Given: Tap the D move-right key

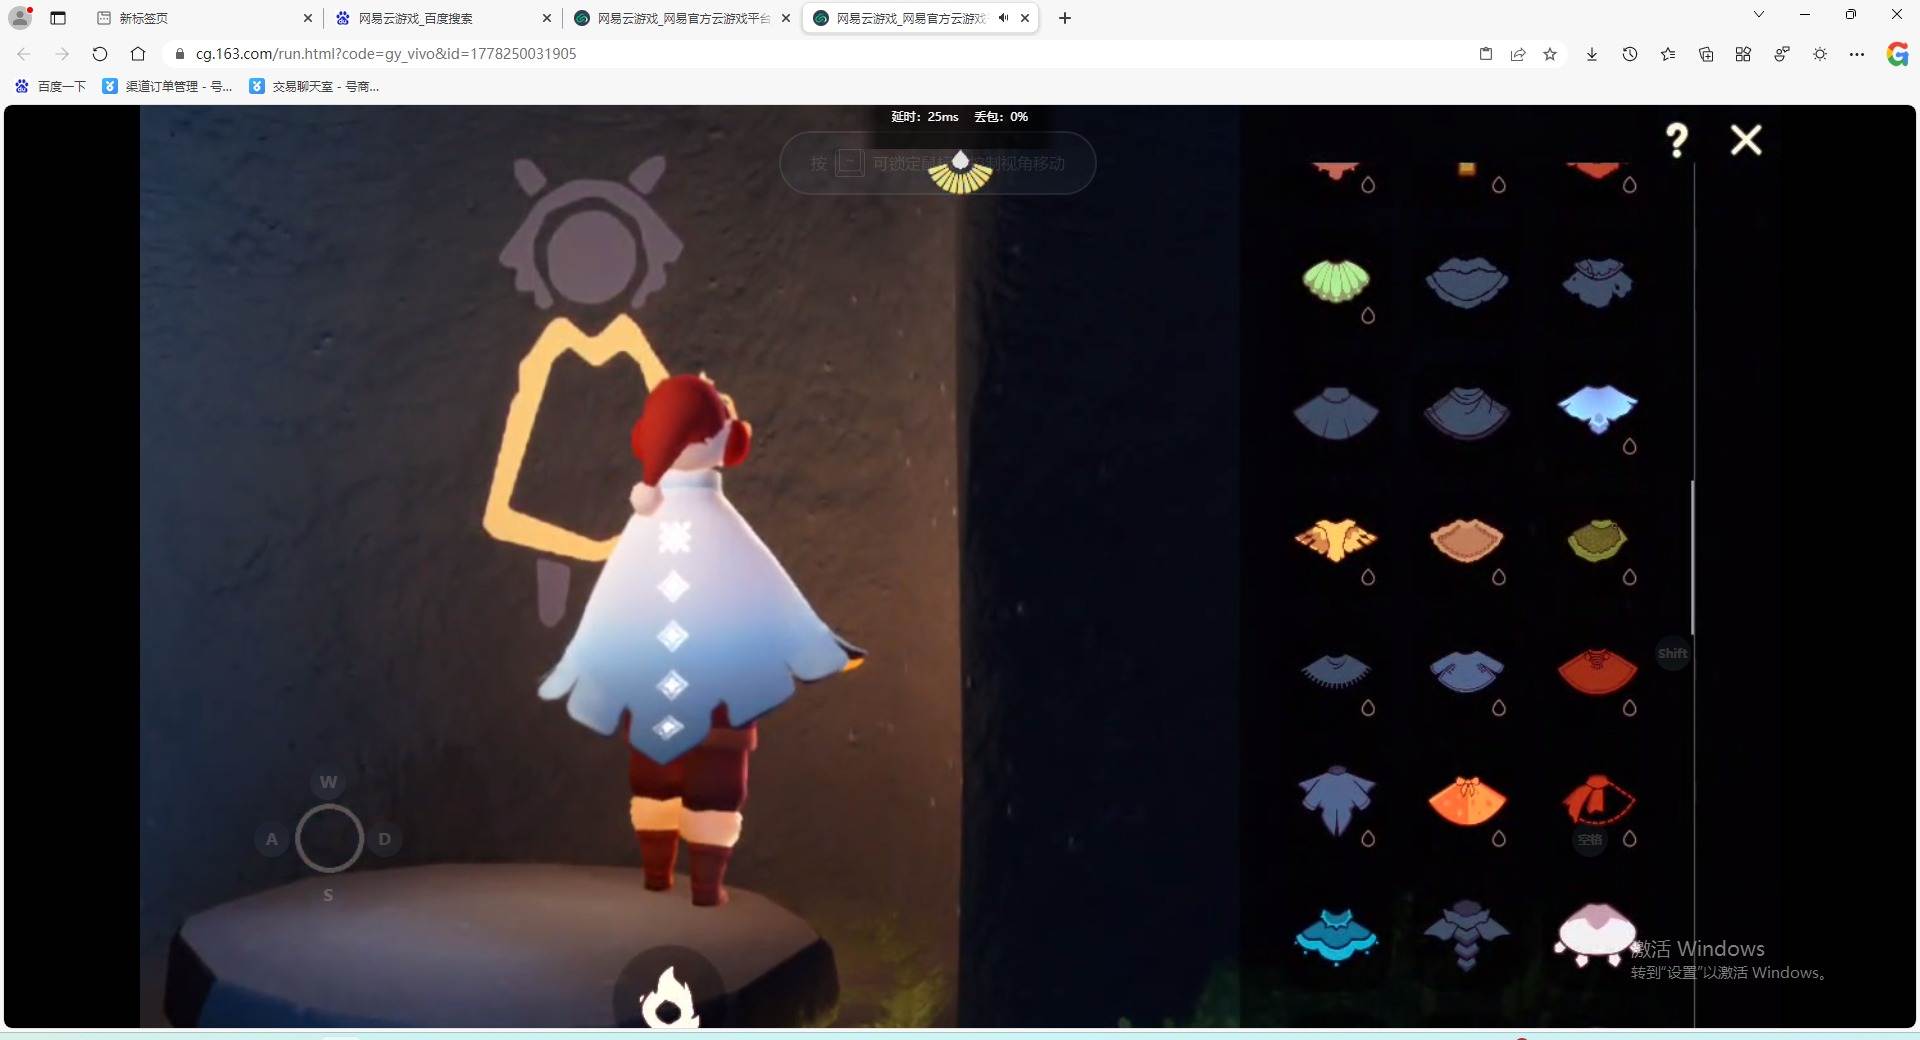Looking at the screenshot, I should click(385, 839).
